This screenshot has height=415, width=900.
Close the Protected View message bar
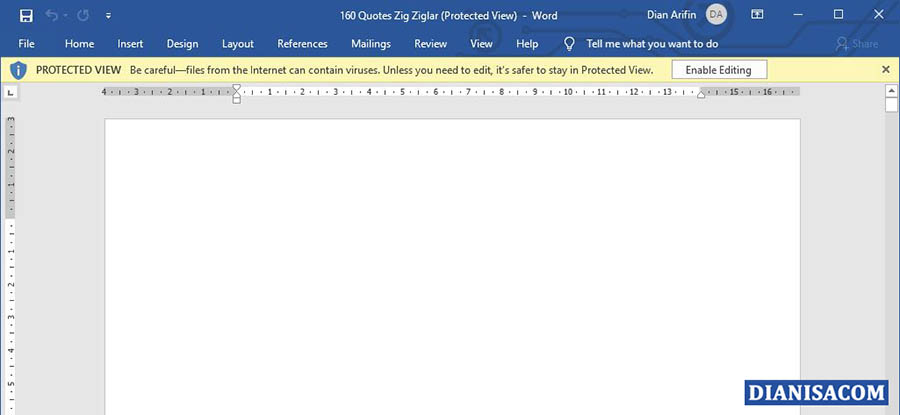[886, 69]
